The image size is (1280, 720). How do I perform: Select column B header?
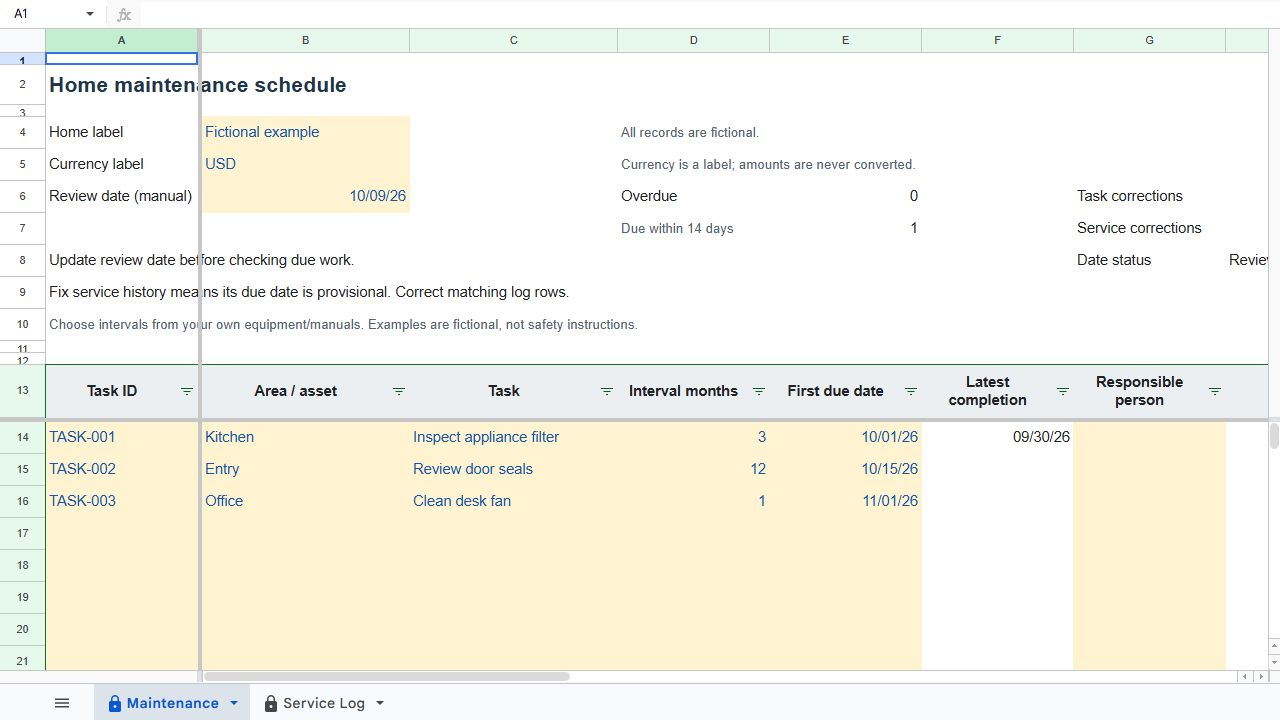305,40
